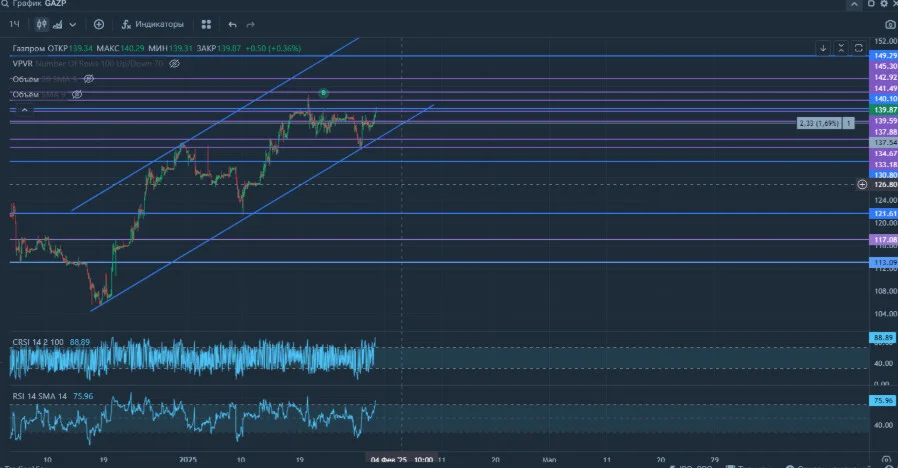Click the compare/add symbol plus icon
Viewport: 898px width, 468px height.
tap(99, 24)
